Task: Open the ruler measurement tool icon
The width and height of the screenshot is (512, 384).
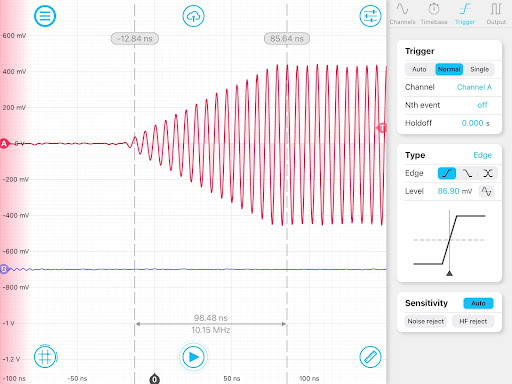Action: coord(370,357)
